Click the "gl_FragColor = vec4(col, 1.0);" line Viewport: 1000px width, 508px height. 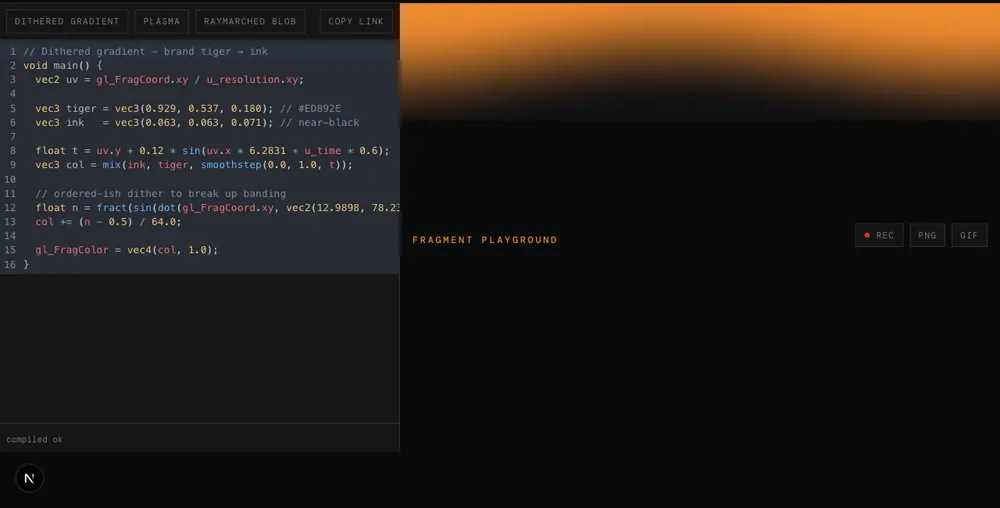point(127,250)
